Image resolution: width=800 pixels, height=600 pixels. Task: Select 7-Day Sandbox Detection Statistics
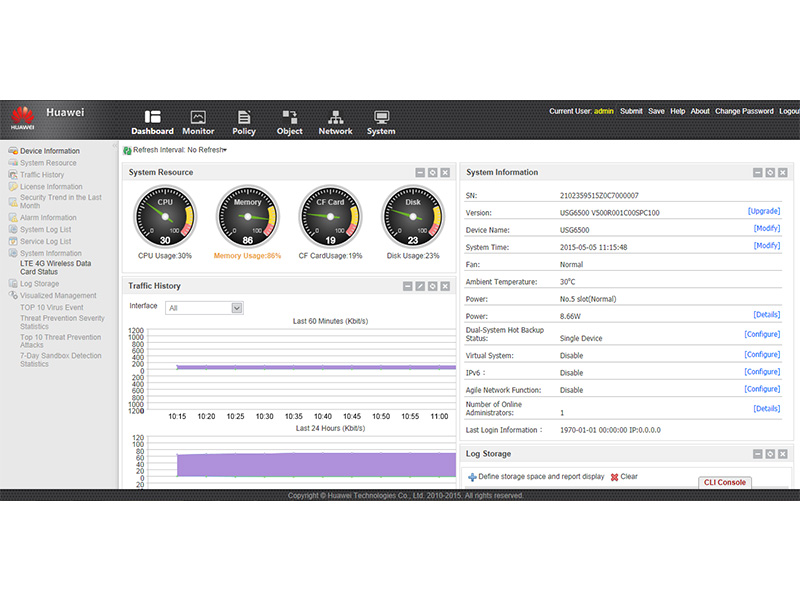tap(60, 360)
